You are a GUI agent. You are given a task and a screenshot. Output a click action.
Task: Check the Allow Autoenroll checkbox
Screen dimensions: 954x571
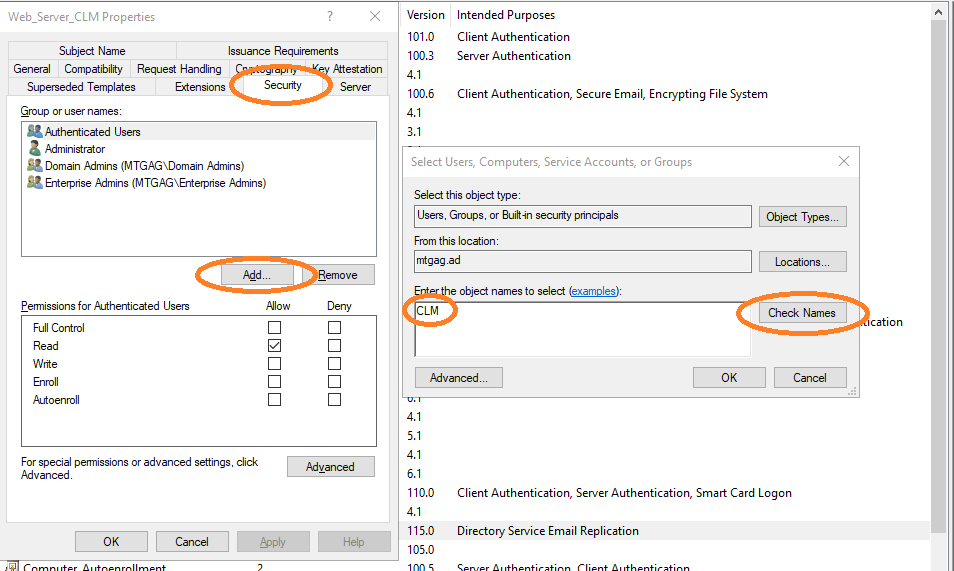tap(274, 400)
